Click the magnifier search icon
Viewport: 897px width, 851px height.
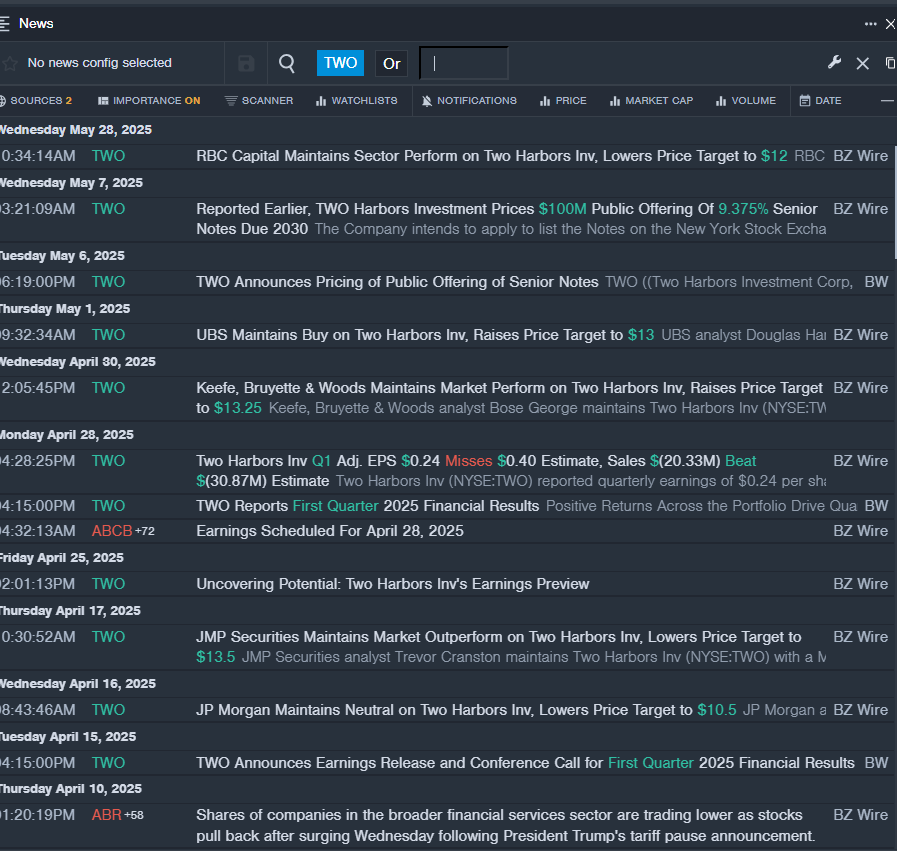(287, 63)
